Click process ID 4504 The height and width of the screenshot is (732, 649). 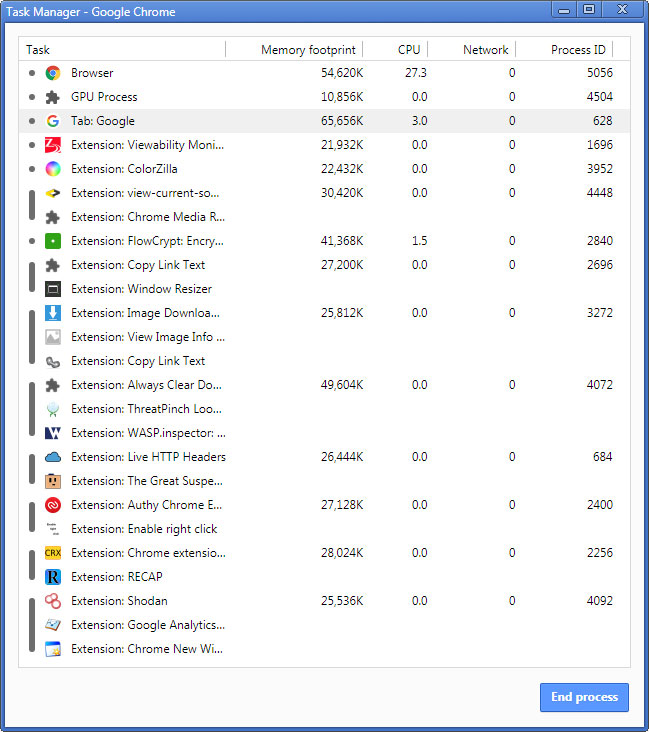point(600,97)
